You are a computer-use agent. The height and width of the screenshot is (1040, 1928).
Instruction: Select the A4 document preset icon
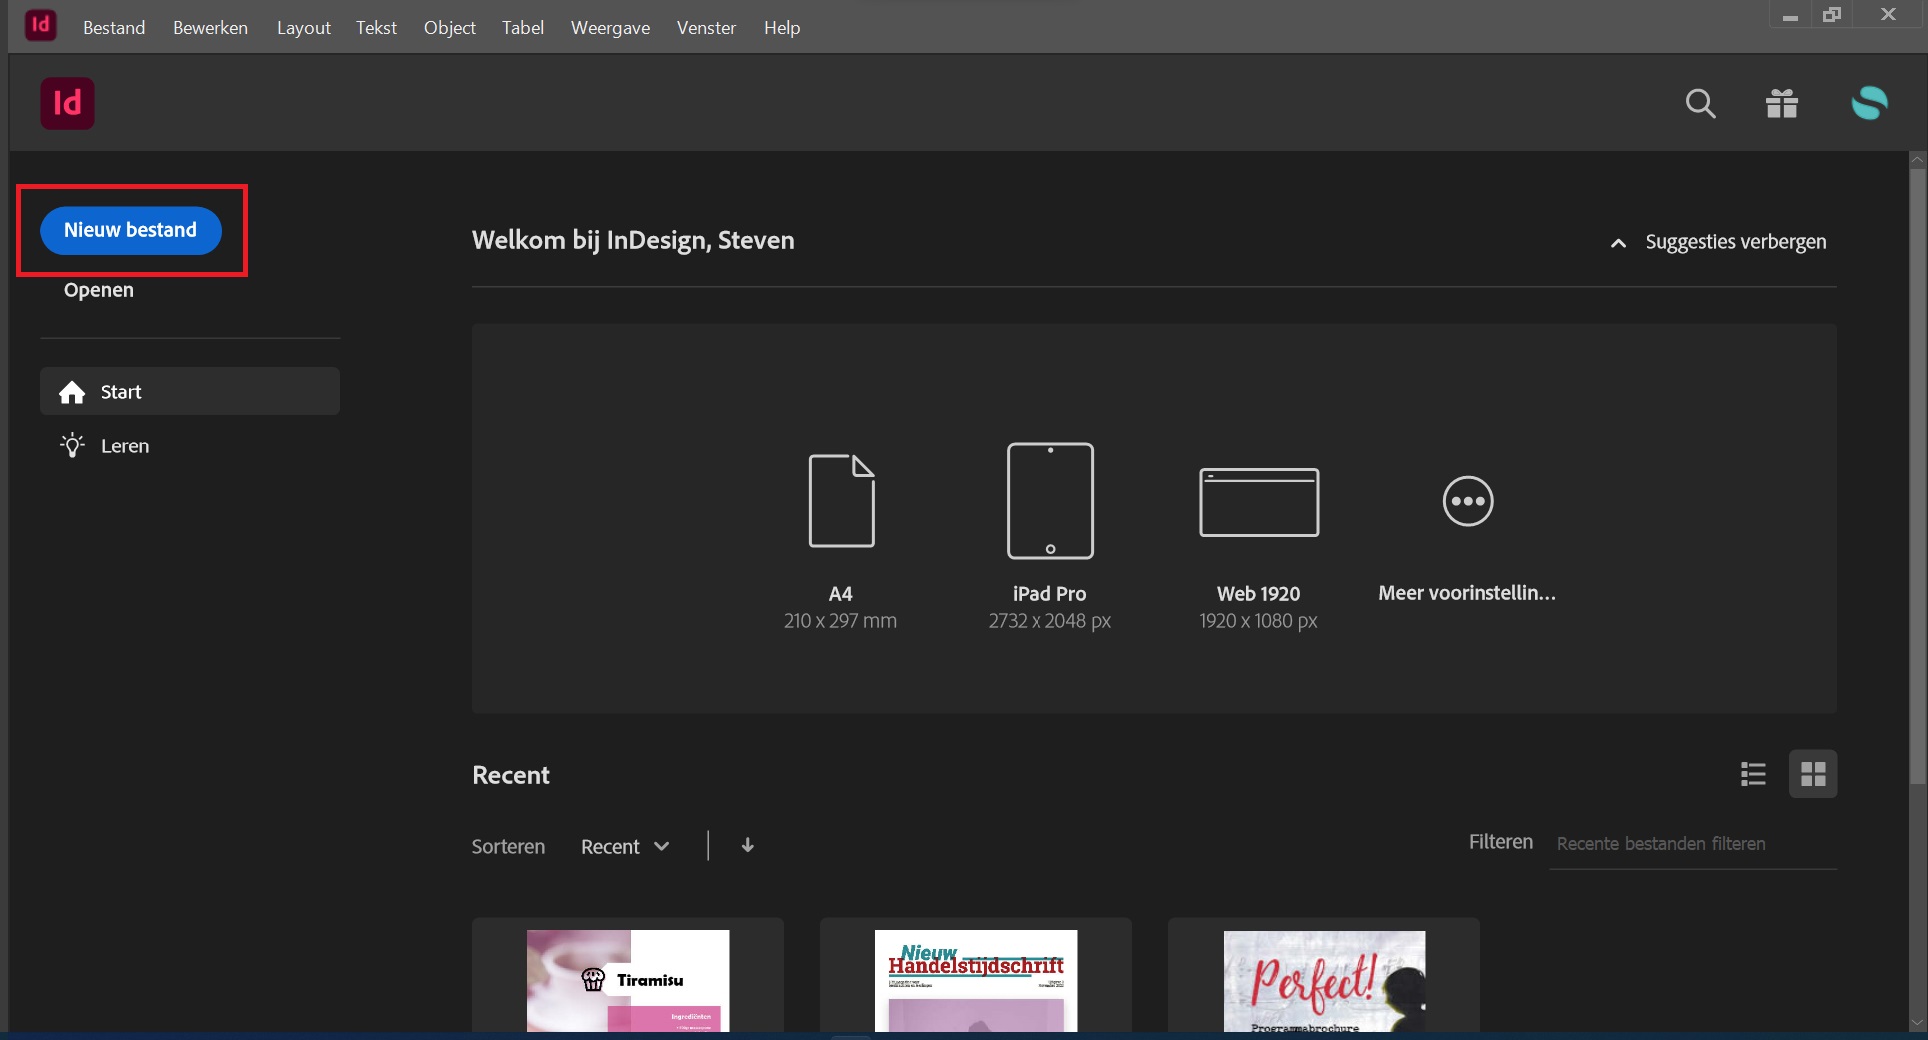click(x=841, y=500)
